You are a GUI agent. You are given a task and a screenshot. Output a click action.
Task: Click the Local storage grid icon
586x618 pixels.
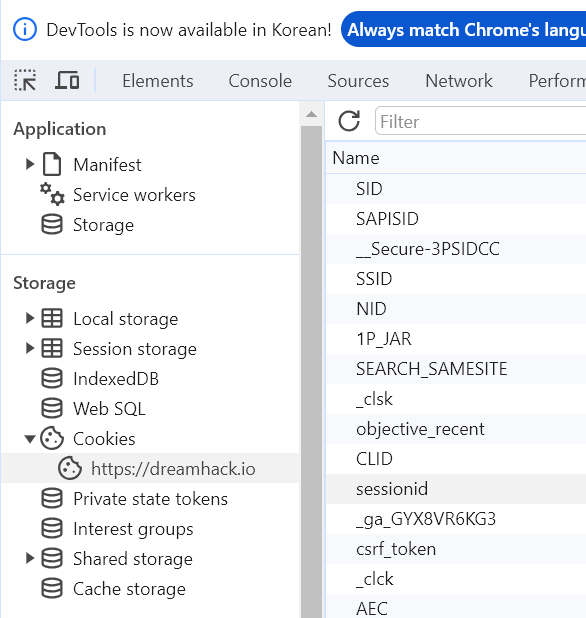click(x=52, y=318)
